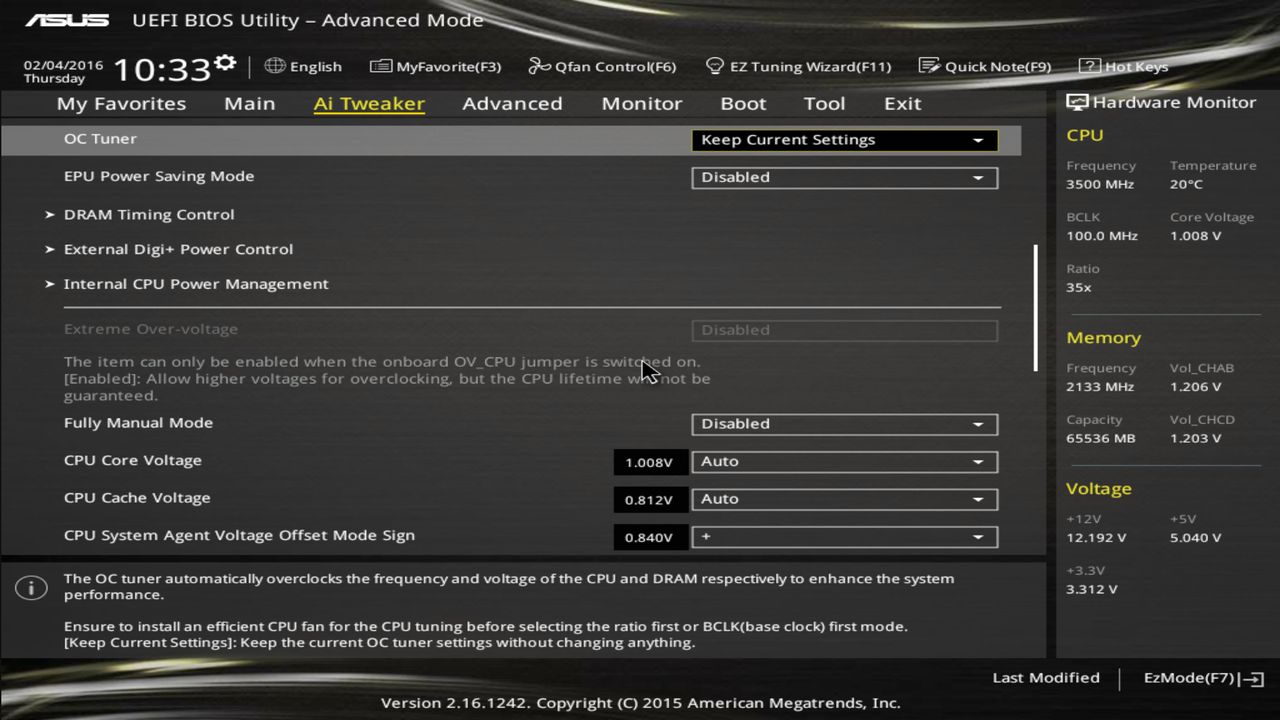Go to the Monitor tab
Image resolution: width=1280 pixels, height=720 pixels.
point(641,104)
